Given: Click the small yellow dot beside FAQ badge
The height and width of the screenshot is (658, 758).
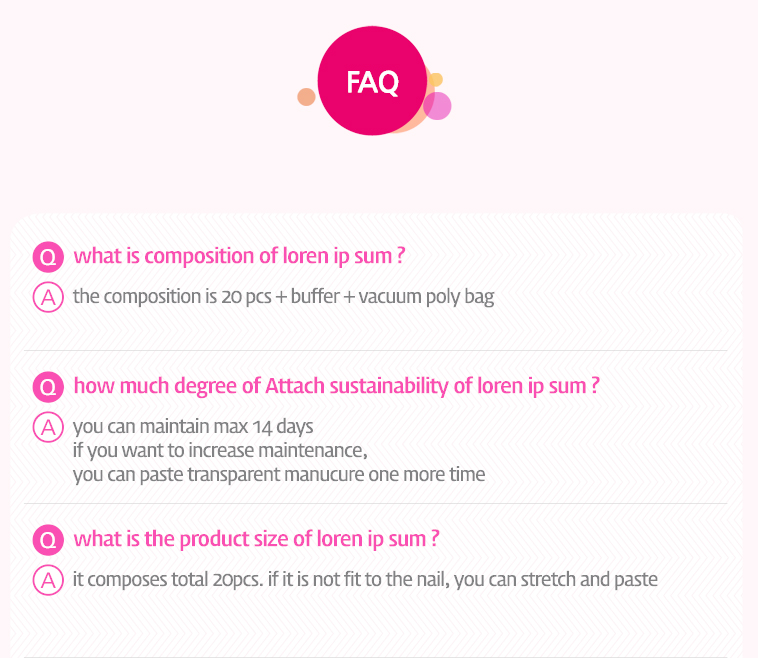Looking at the screenshot, I should [436, 79].
